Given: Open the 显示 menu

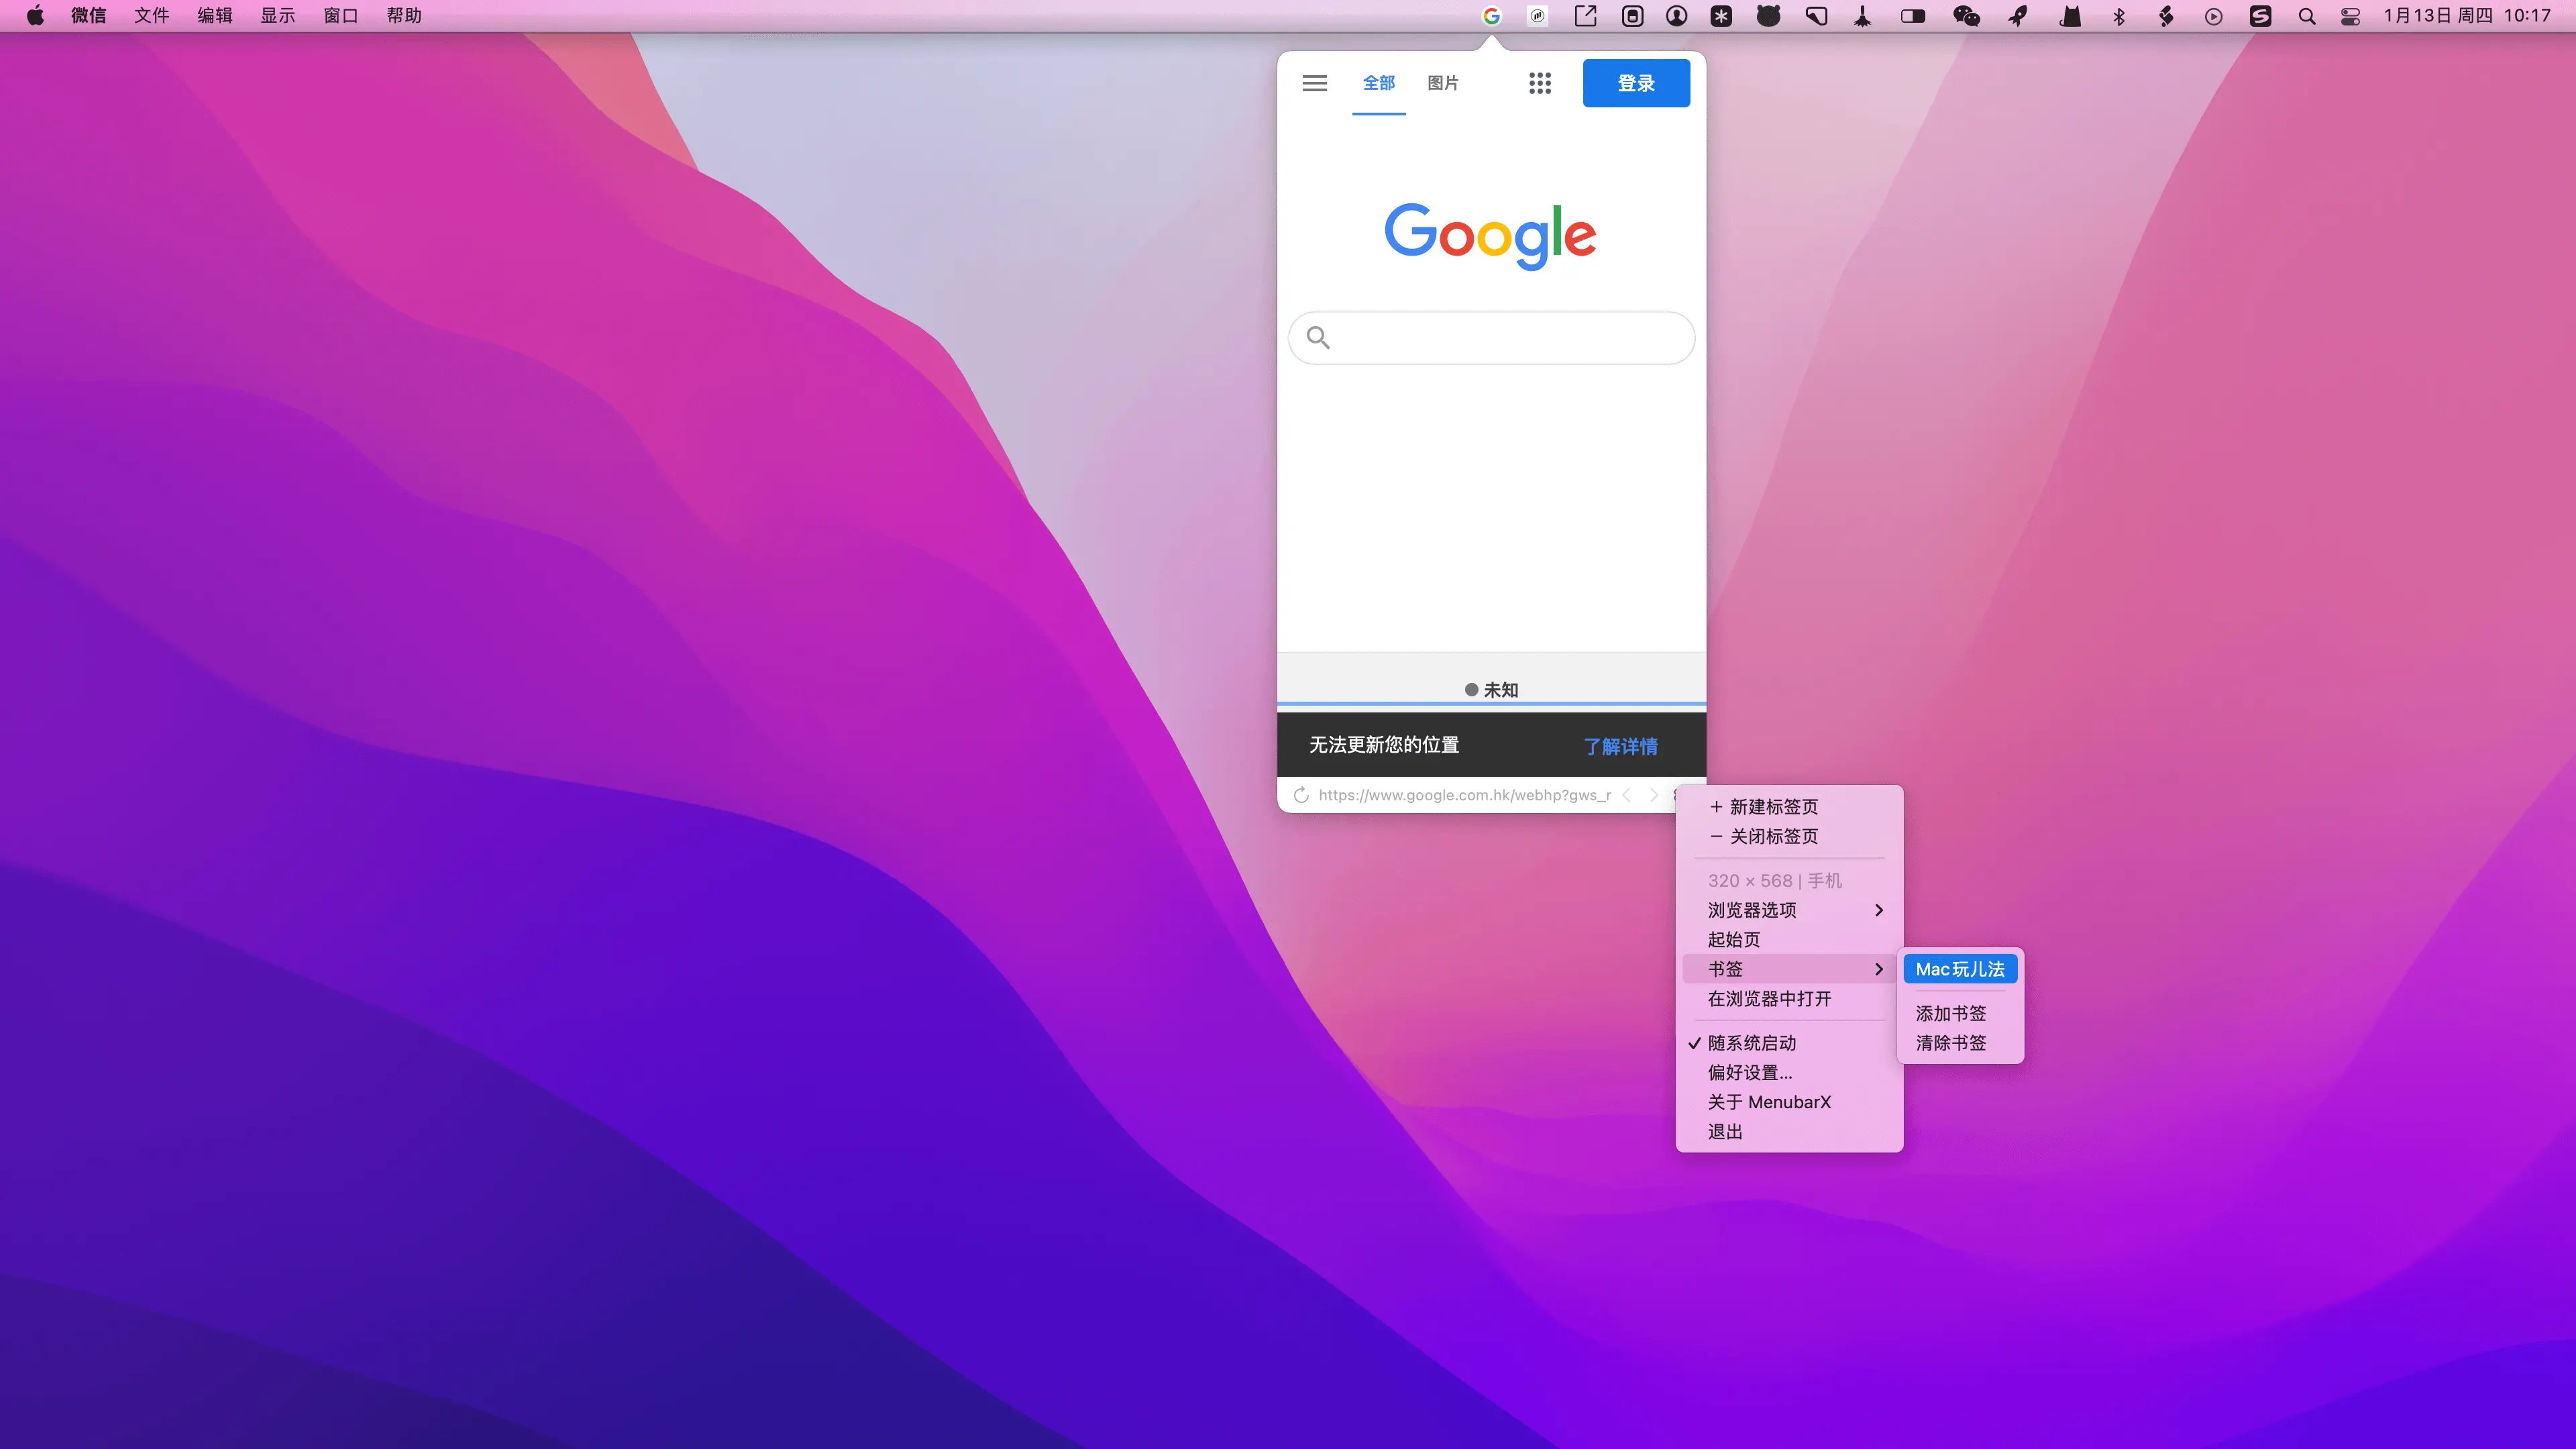Looking at the screenshot, I should click(x=278, y=16).
